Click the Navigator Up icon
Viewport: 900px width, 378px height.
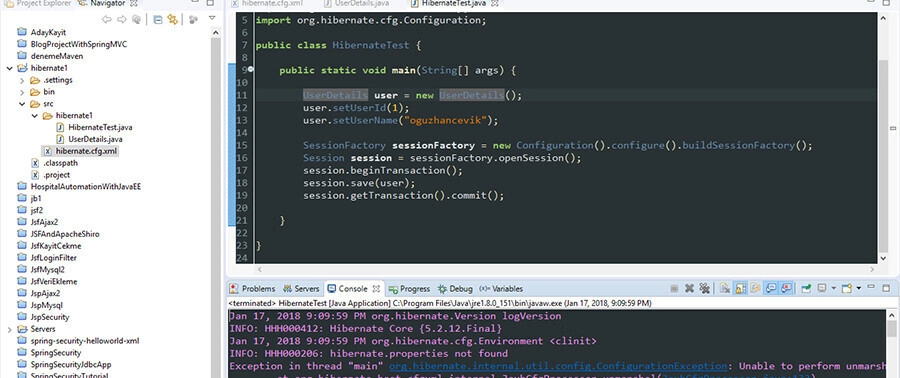137,20
